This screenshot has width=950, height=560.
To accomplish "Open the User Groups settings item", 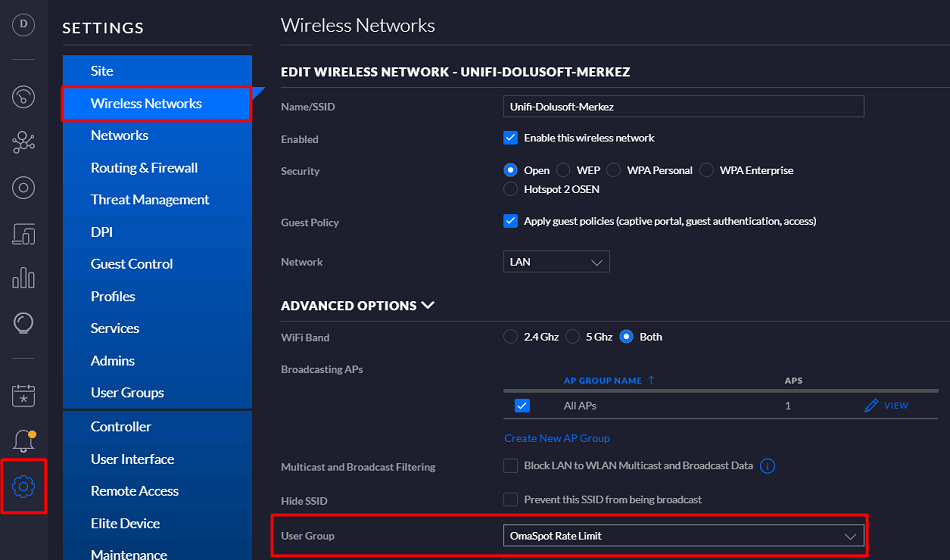I will pos(157,392).
